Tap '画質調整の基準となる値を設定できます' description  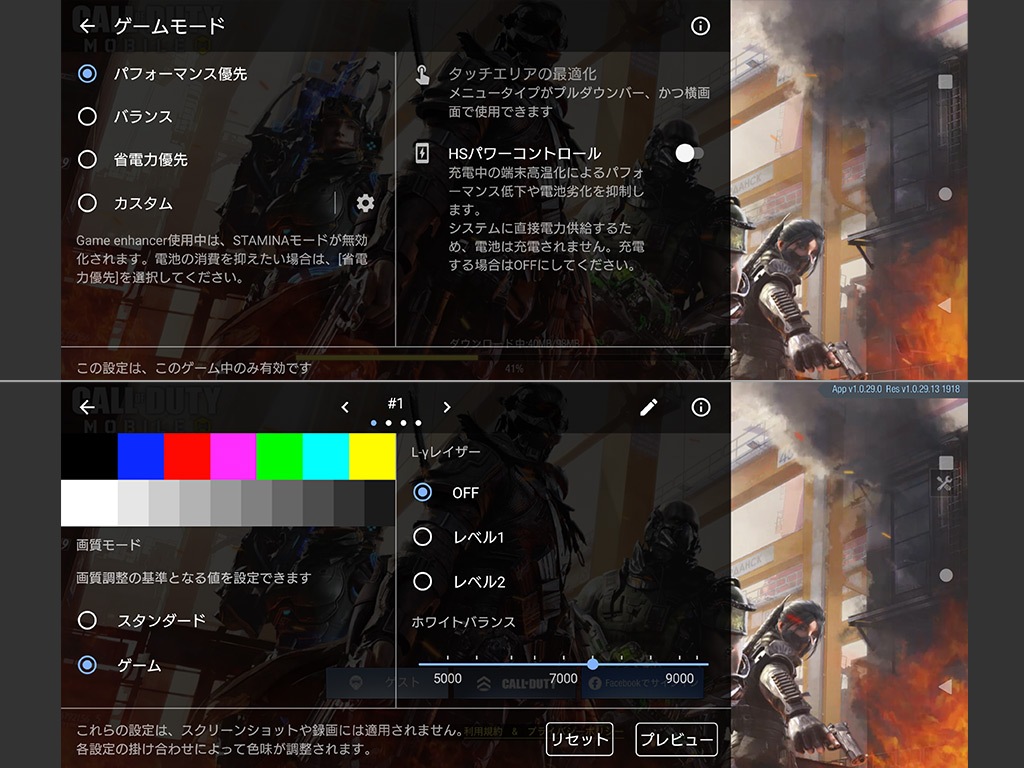[x=193, y=578]
